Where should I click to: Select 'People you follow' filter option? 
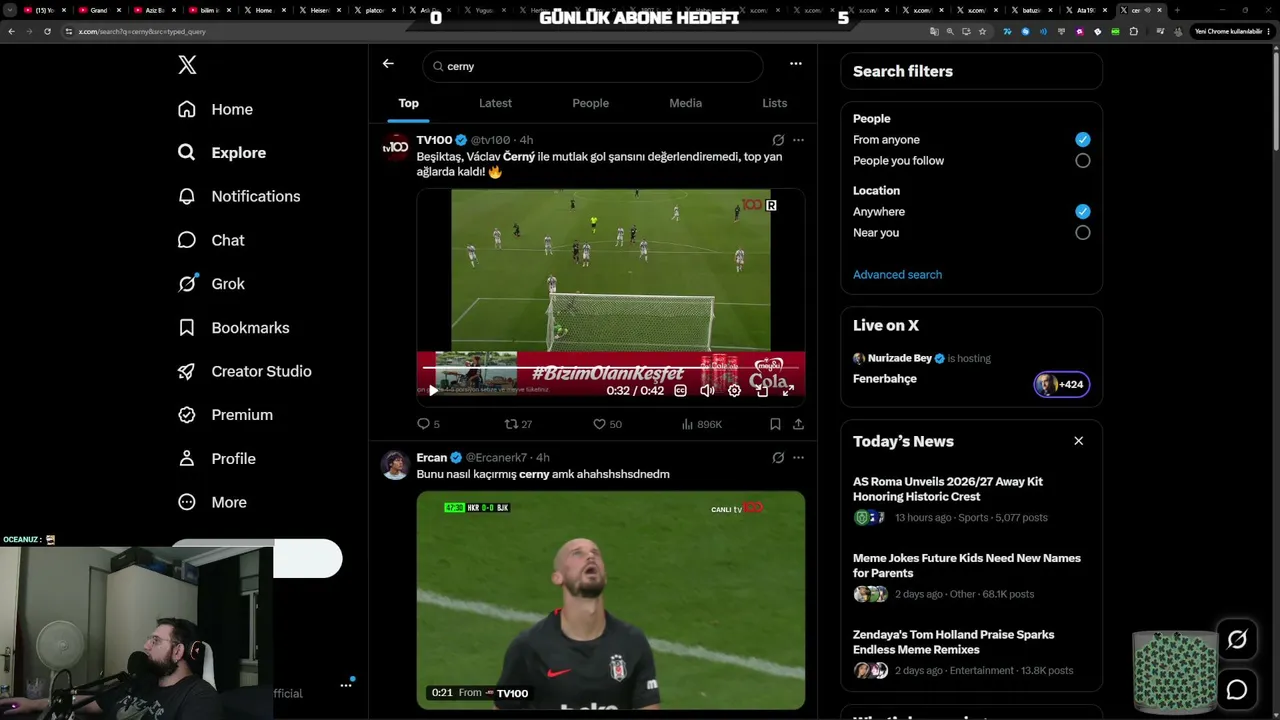pos(1083,161)
